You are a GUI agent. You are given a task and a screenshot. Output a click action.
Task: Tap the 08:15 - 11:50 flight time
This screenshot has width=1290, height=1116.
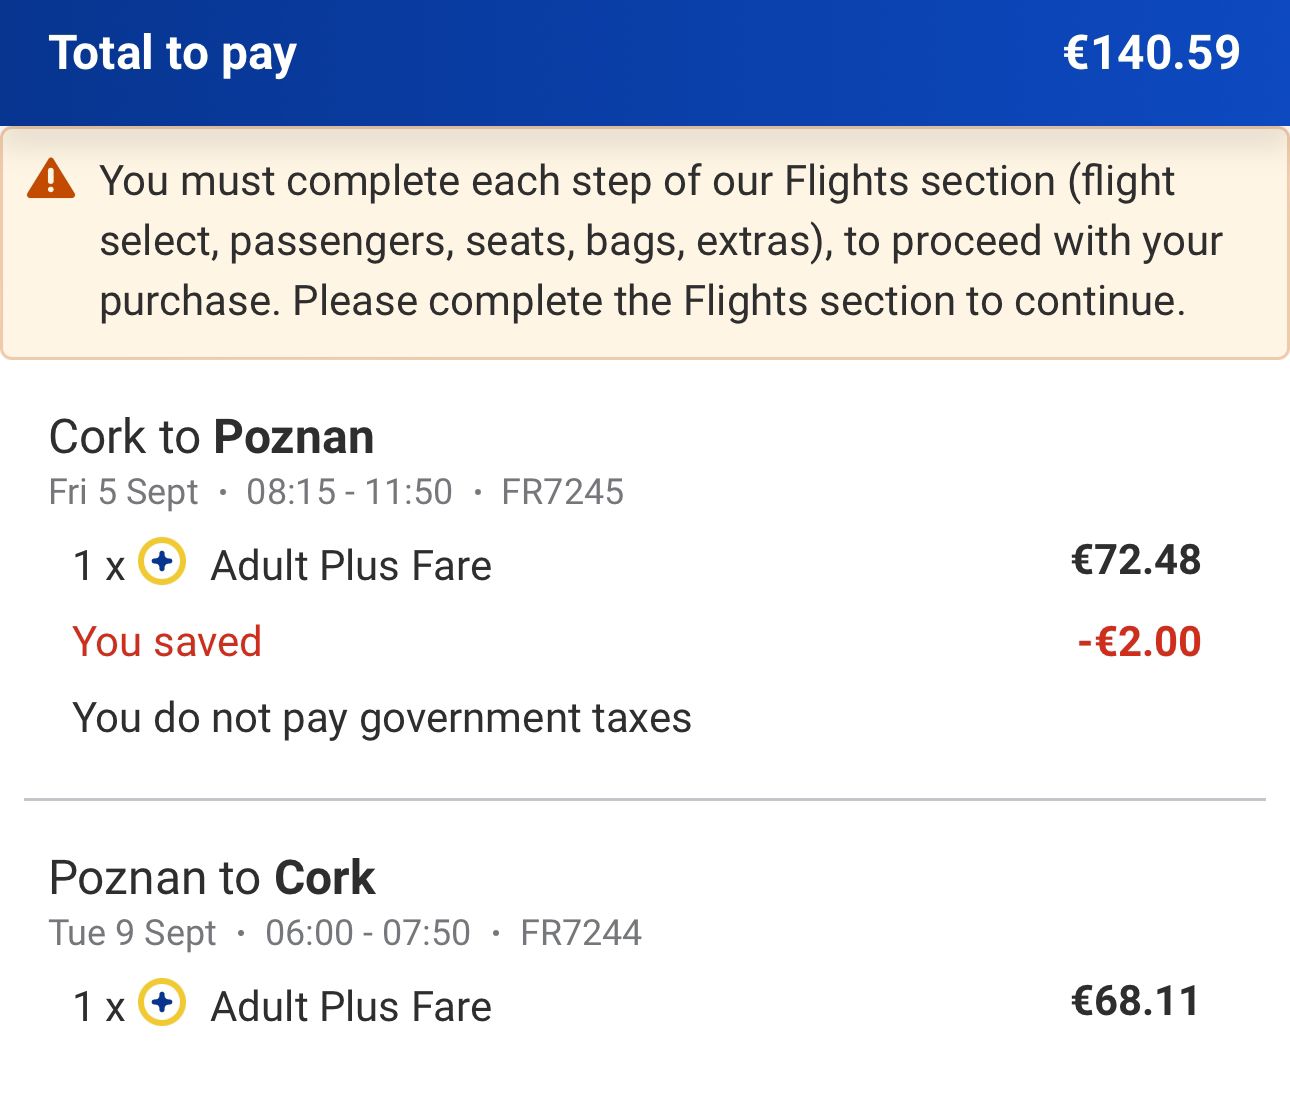point(350,492)
